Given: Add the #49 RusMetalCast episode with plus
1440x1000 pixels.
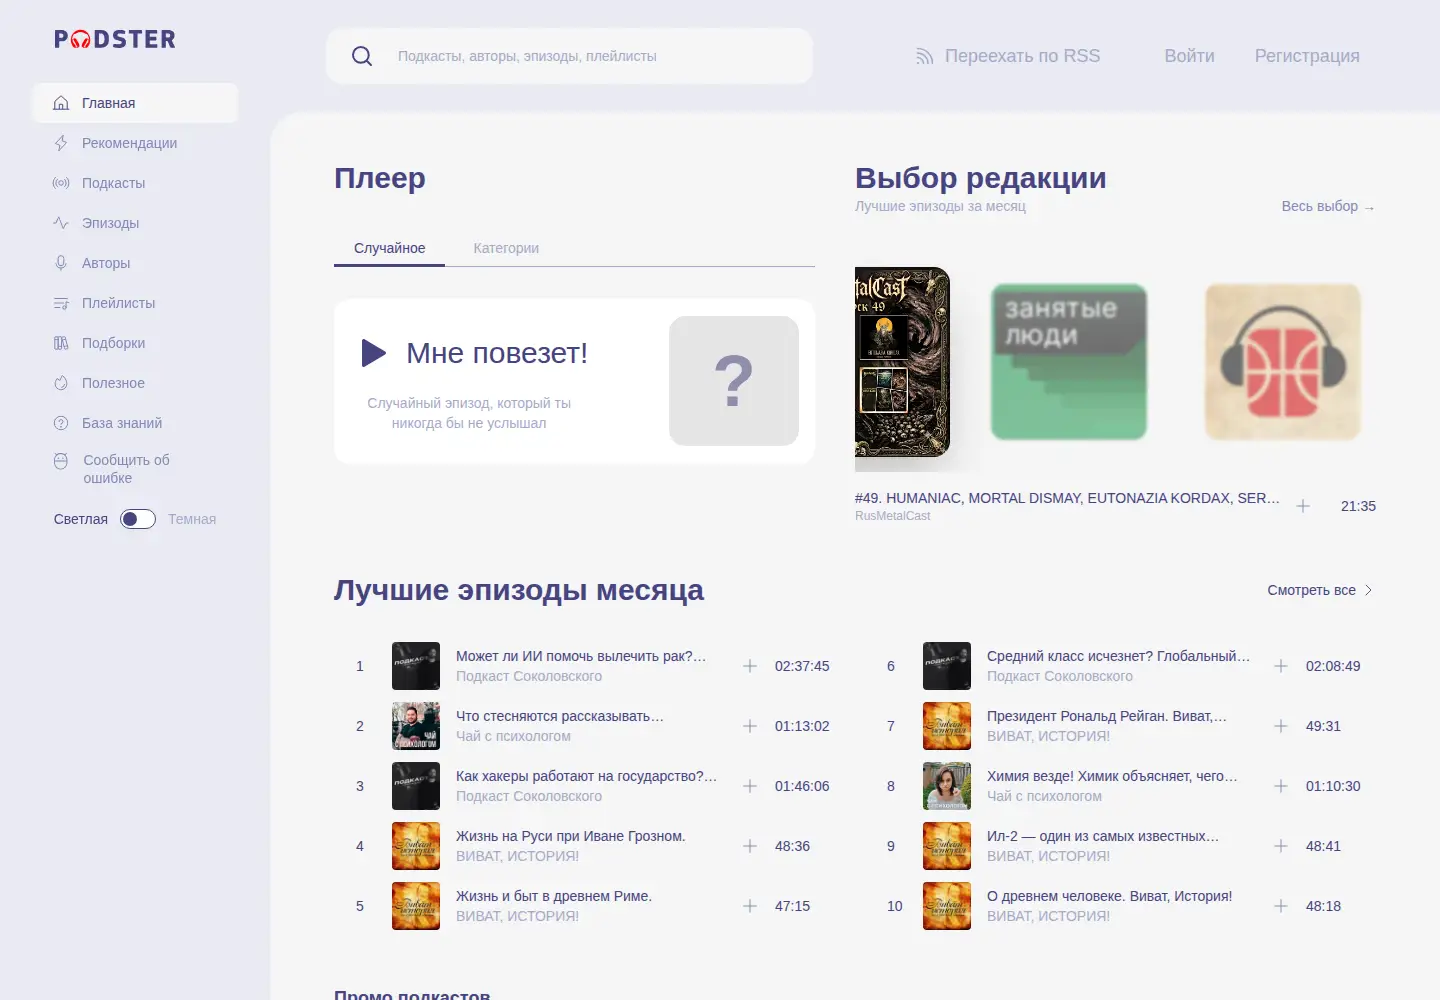Looking at the screenshot, I should pyautogui.click(x=1303, y=506).
